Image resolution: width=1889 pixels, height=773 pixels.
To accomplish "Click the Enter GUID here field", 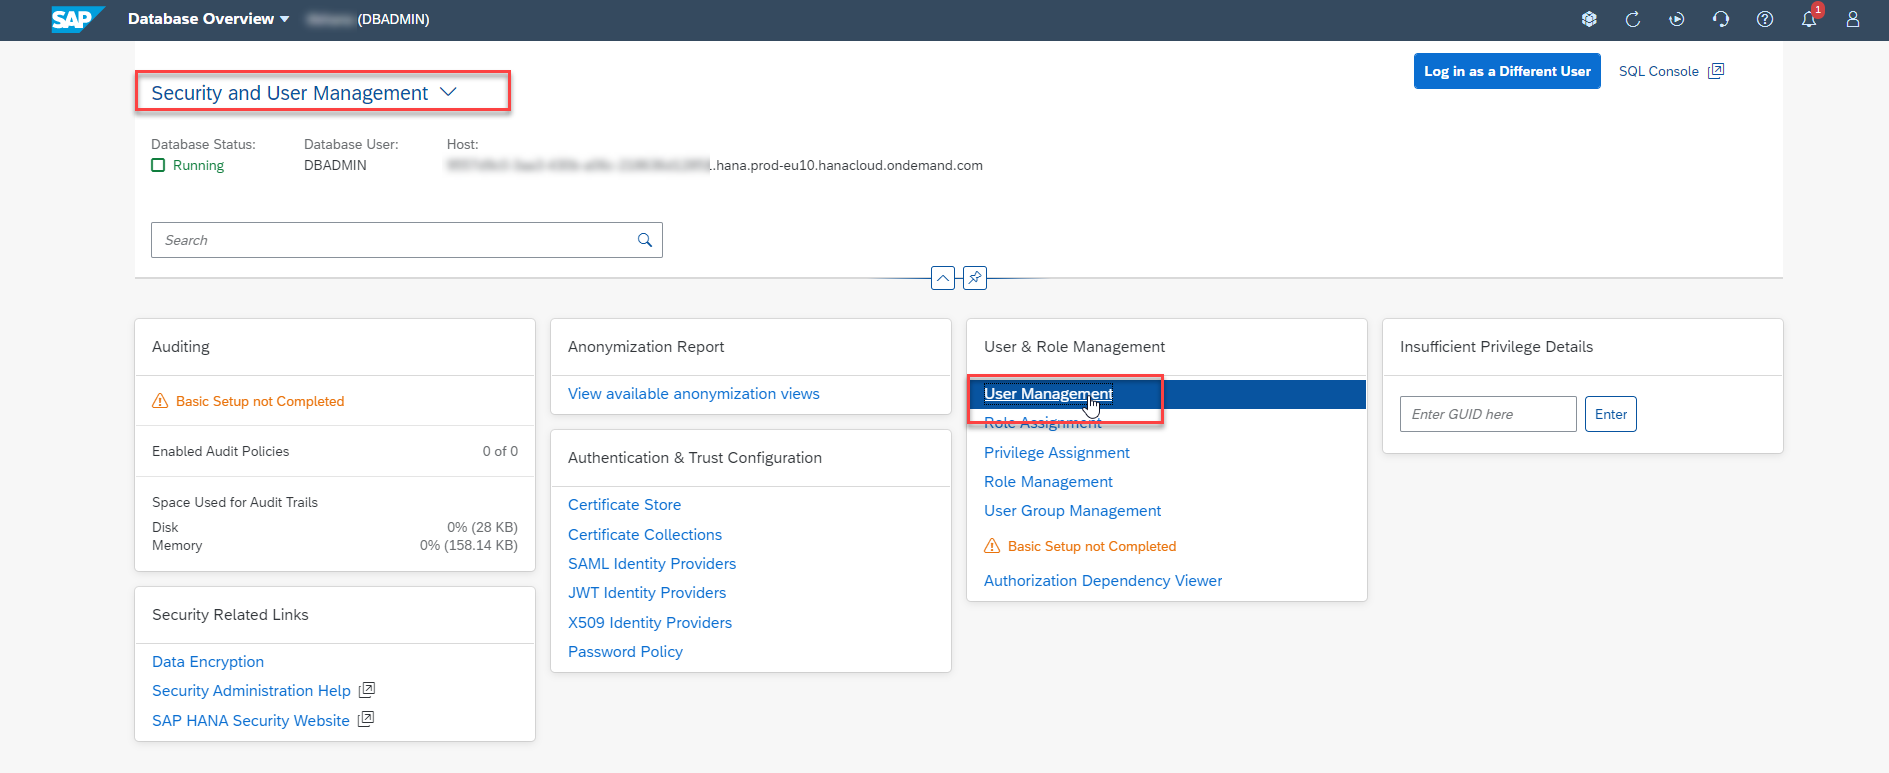I will [1488, 414].
